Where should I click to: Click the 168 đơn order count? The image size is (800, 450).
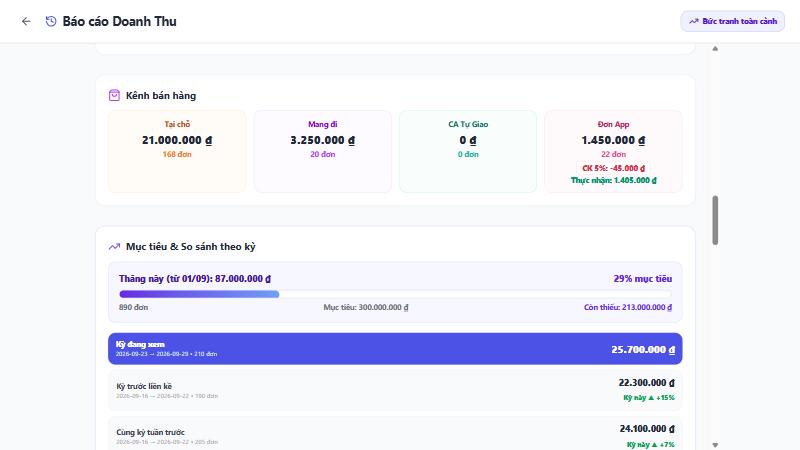tap(177, 154)
